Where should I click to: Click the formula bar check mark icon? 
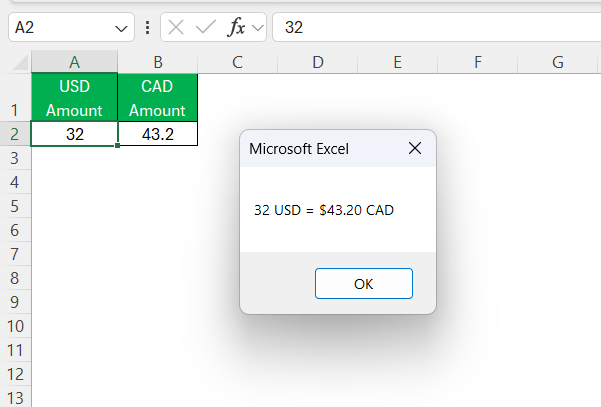point(205,28)
